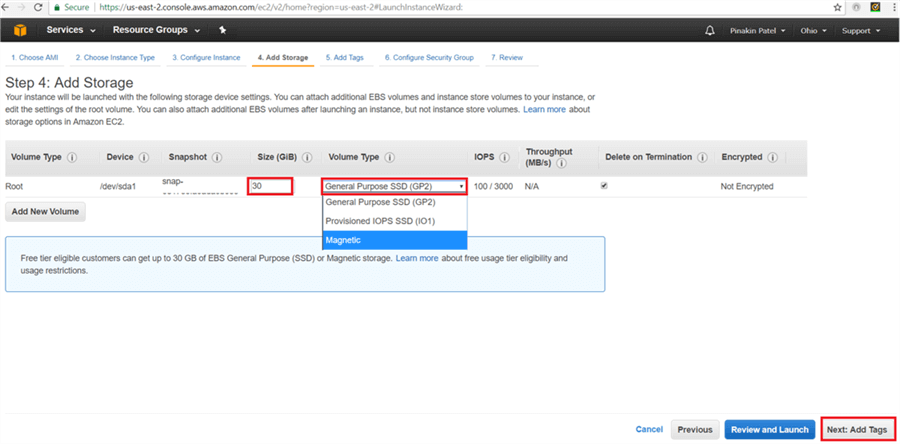Open the notifications bell icon

710,31
